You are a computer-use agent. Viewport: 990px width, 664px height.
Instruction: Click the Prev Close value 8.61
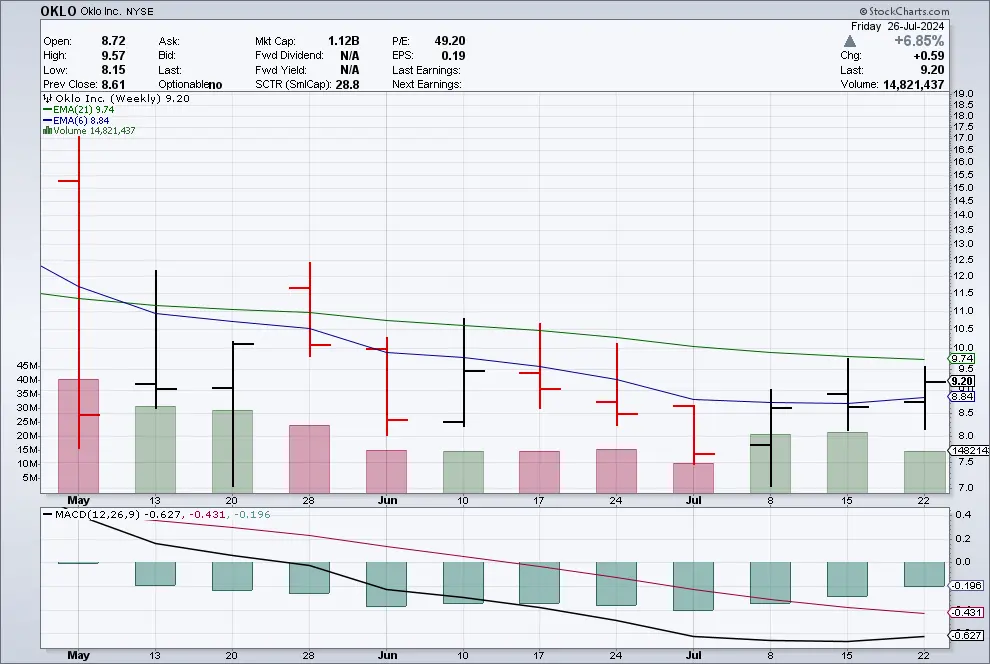113,84
